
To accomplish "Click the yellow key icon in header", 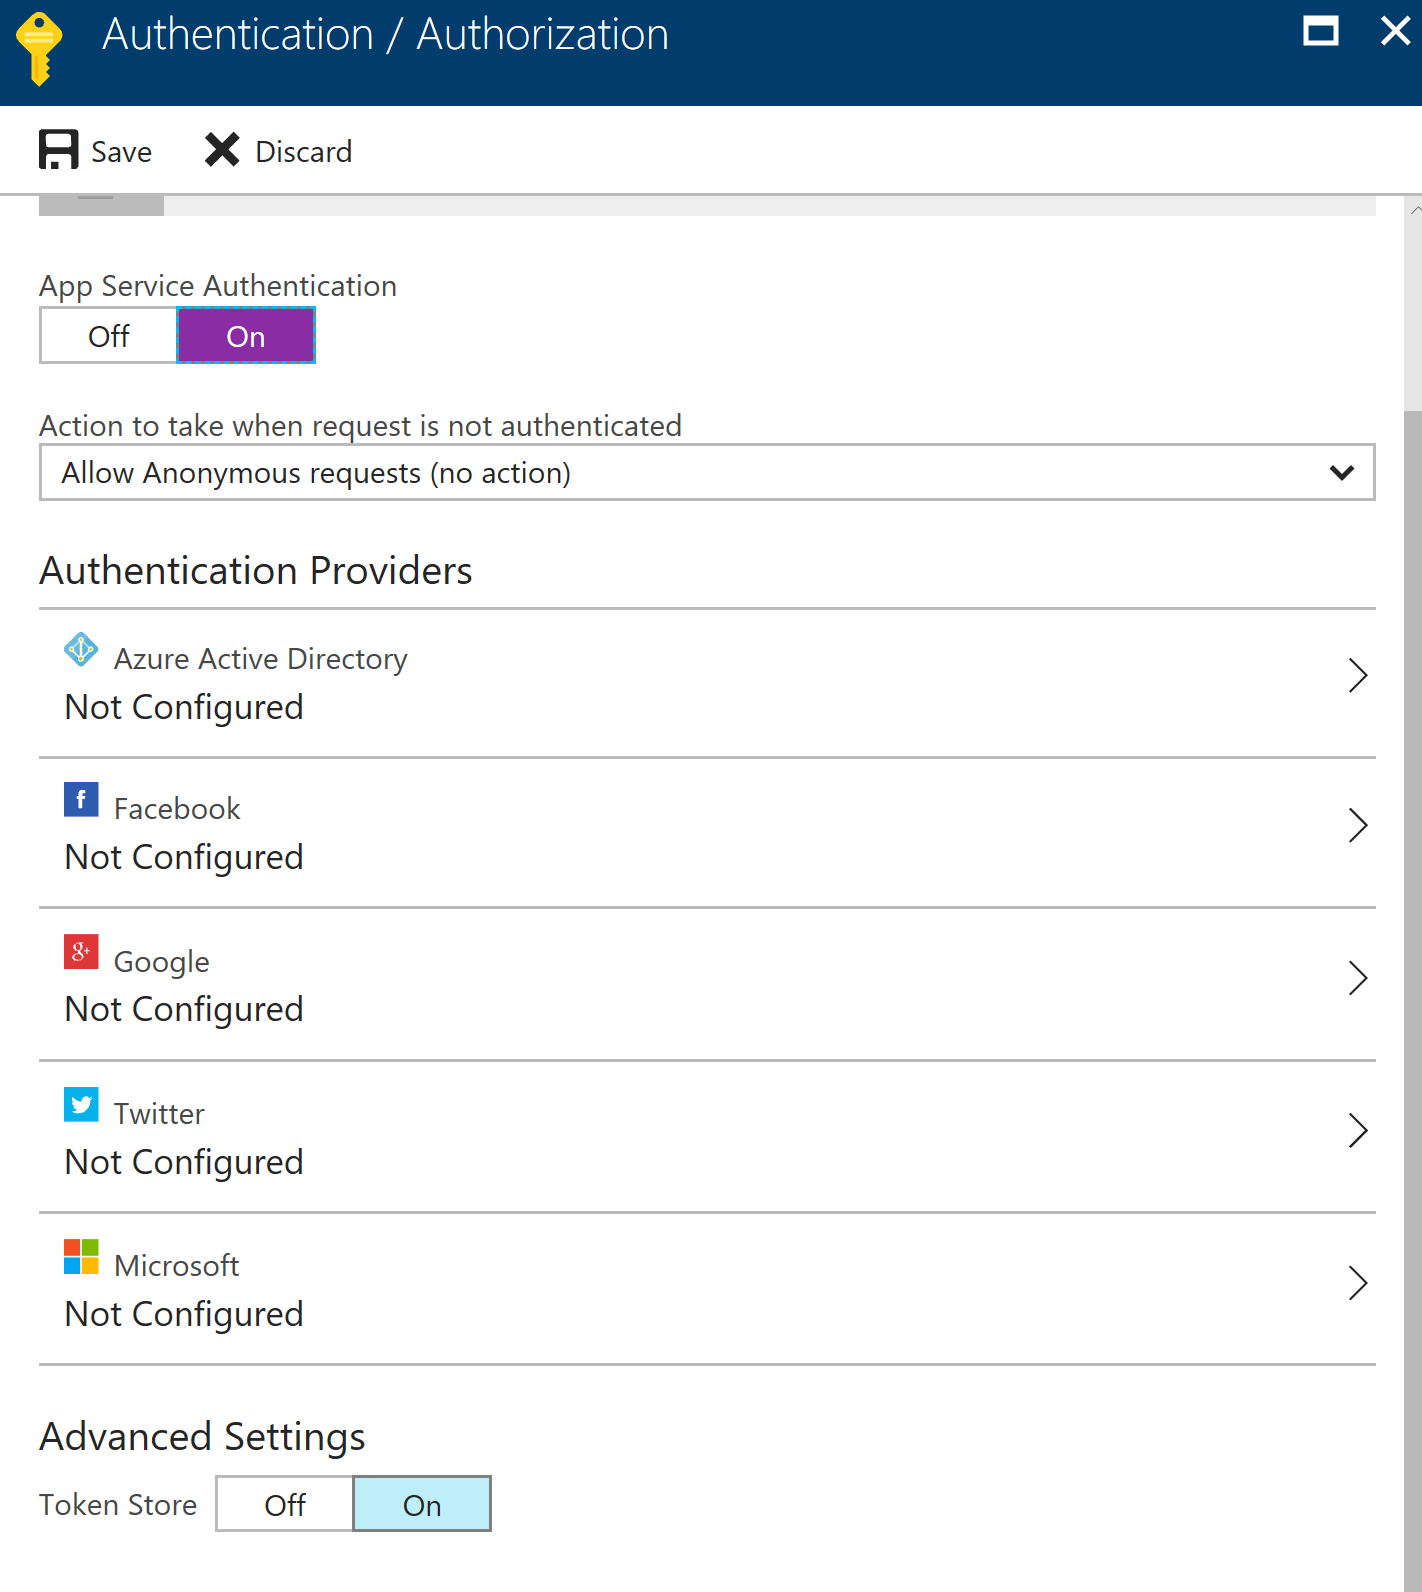I will tap(40, 49).
